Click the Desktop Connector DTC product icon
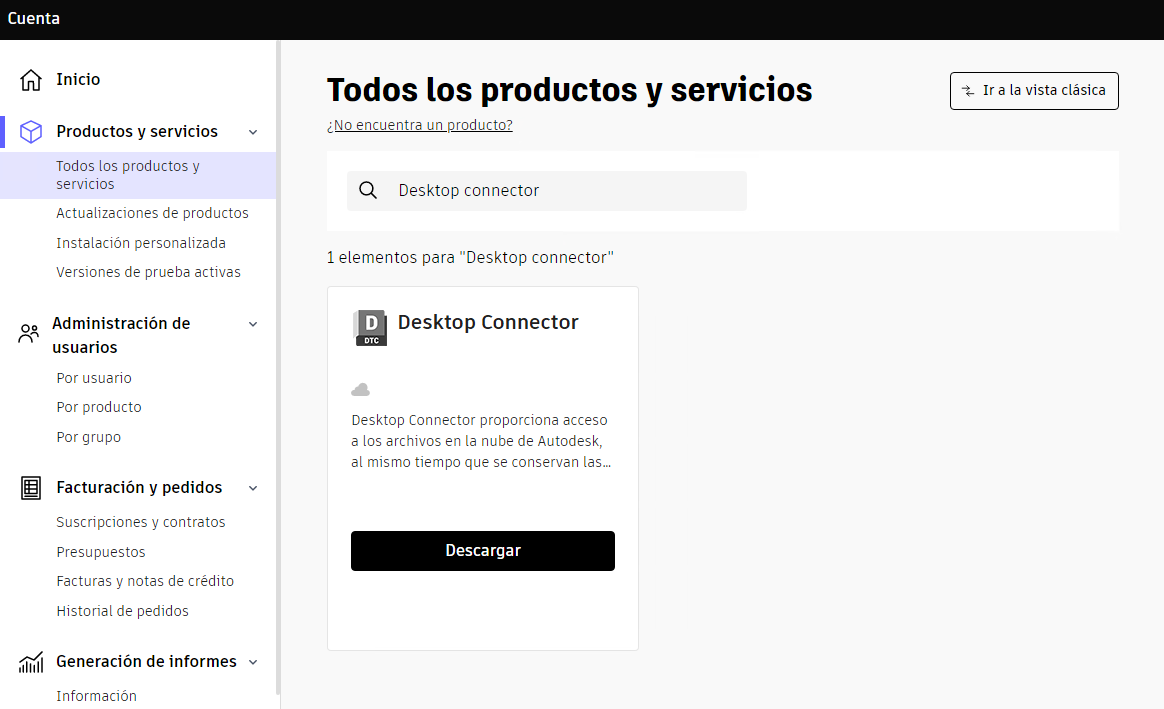The height and width of the screenshot is (709, 1164). tap(370, 328)
